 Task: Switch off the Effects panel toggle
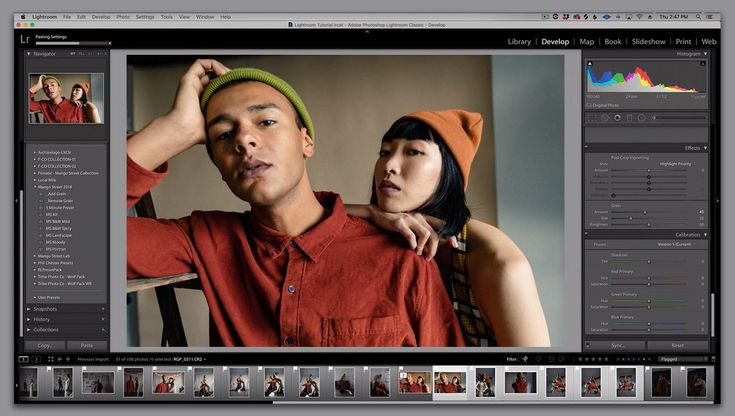(586, 147)
